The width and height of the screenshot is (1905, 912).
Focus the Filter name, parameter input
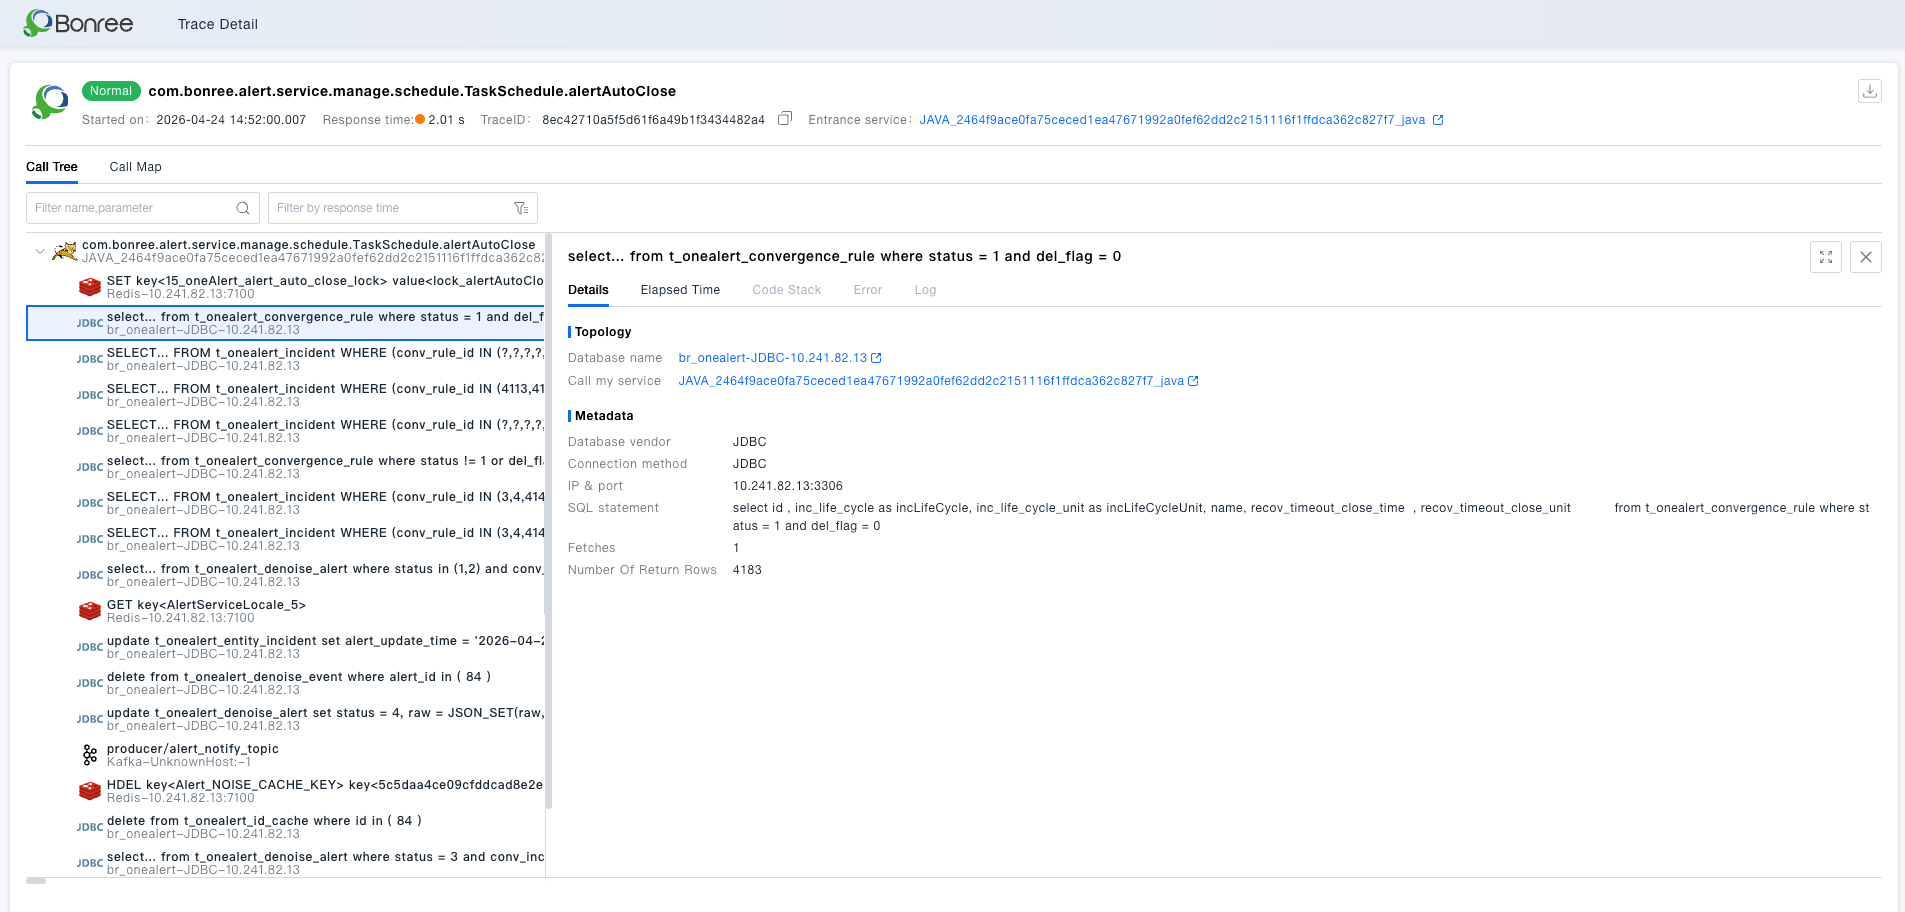coord(143,208)
